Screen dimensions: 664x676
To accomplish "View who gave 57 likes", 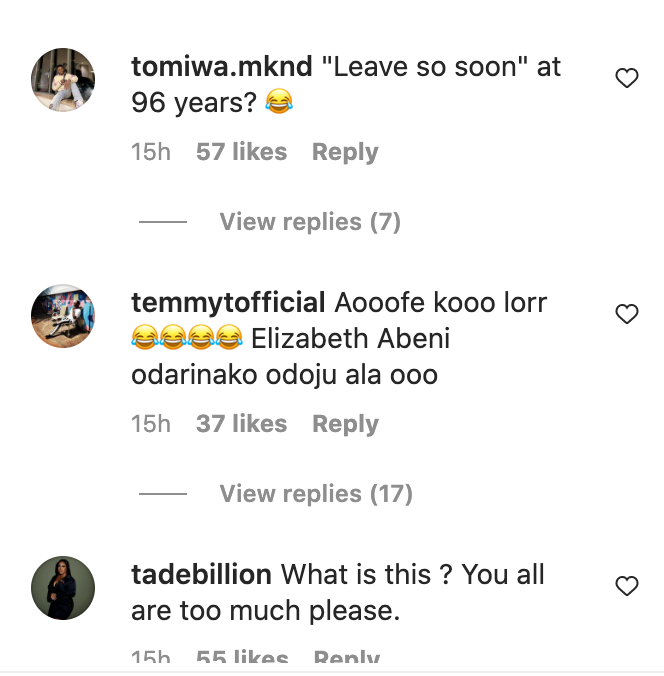I will [241, 153].
